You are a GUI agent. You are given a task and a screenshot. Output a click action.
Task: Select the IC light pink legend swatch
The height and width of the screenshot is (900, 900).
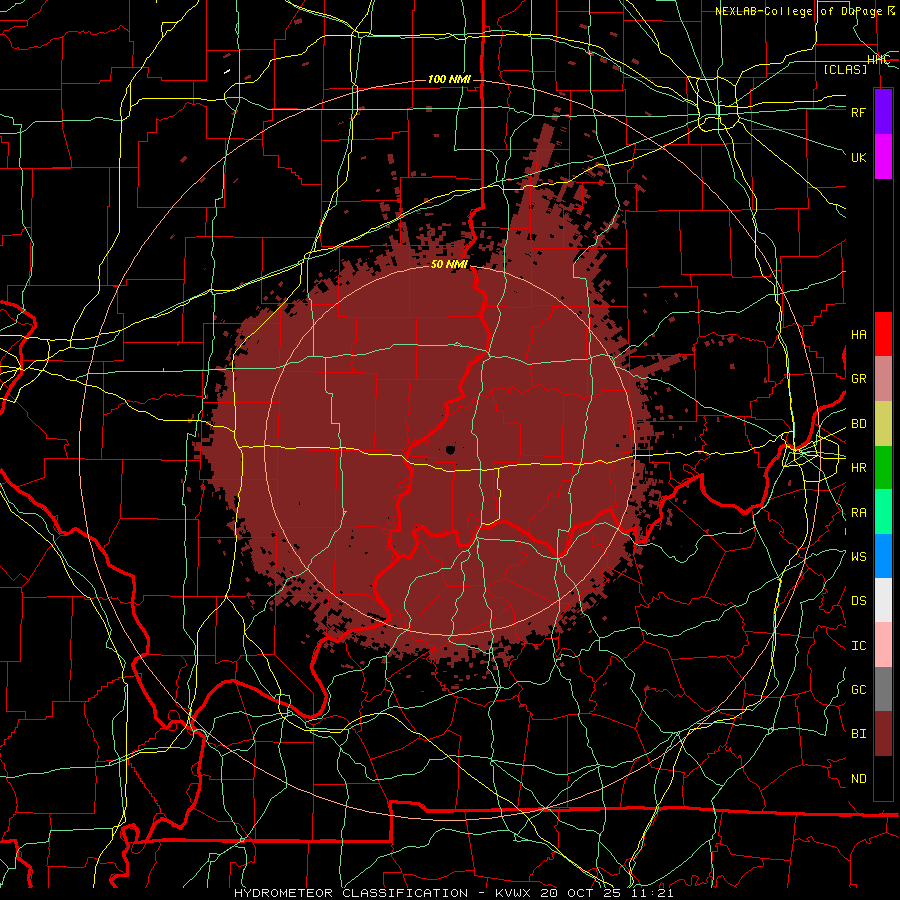883,645
